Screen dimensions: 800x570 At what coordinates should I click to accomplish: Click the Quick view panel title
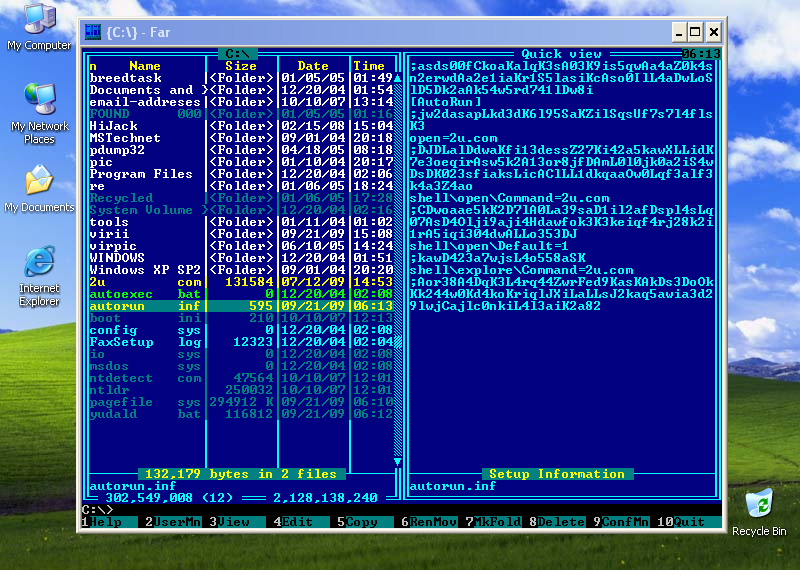(561, 54)
